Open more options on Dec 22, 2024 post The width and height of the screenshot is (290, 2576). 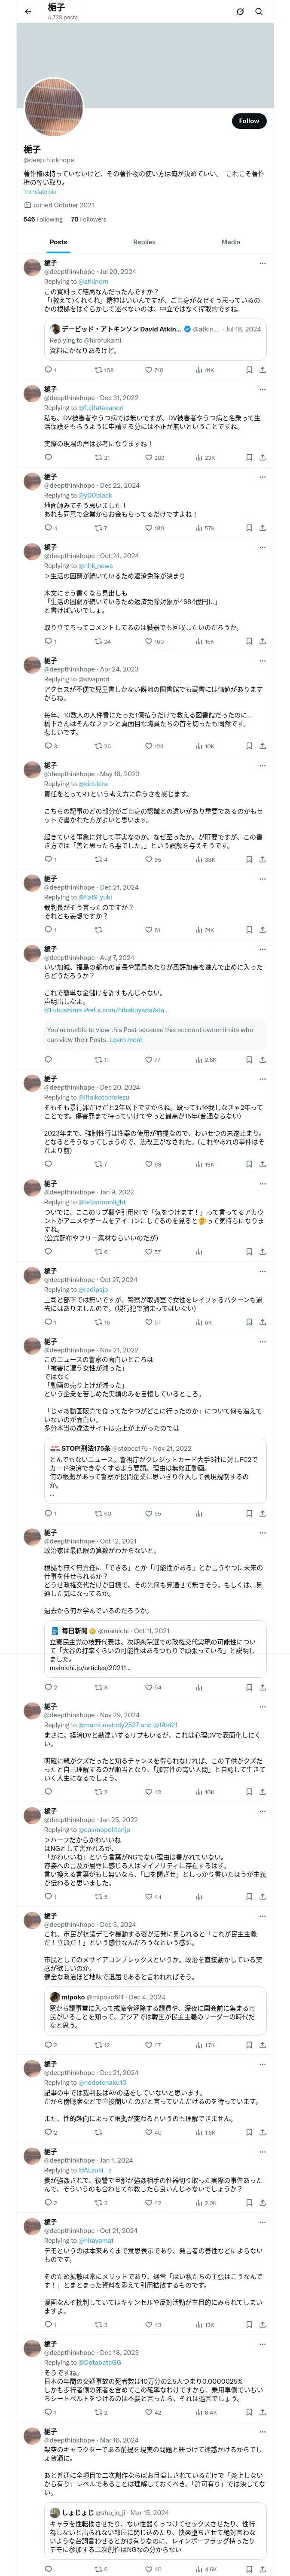pyautogui.click(x=262, y=477)
